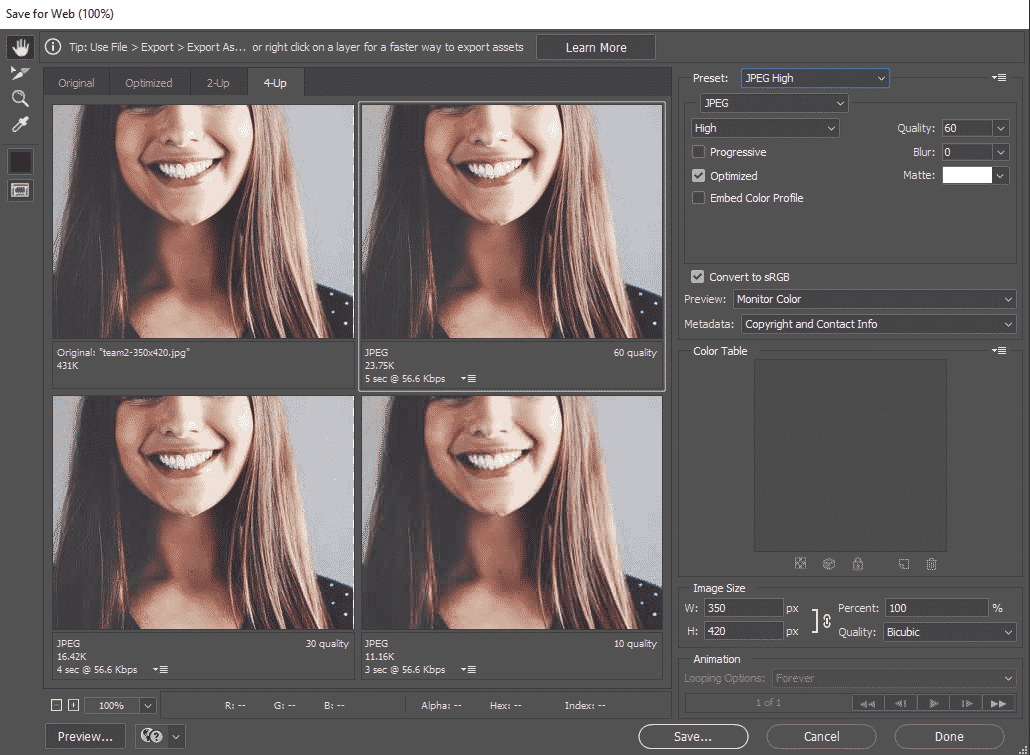Click the new color table entry icon

coord(904,564)
